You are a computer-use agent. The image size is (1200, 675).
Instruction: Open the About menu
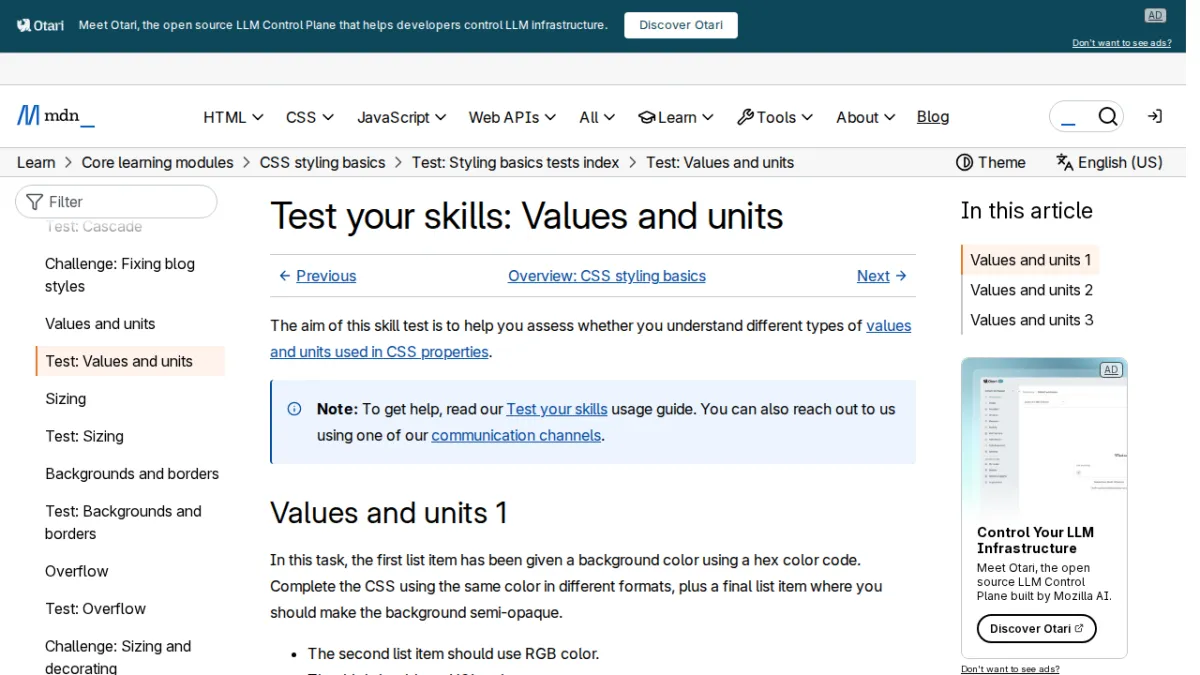(865, 117)
